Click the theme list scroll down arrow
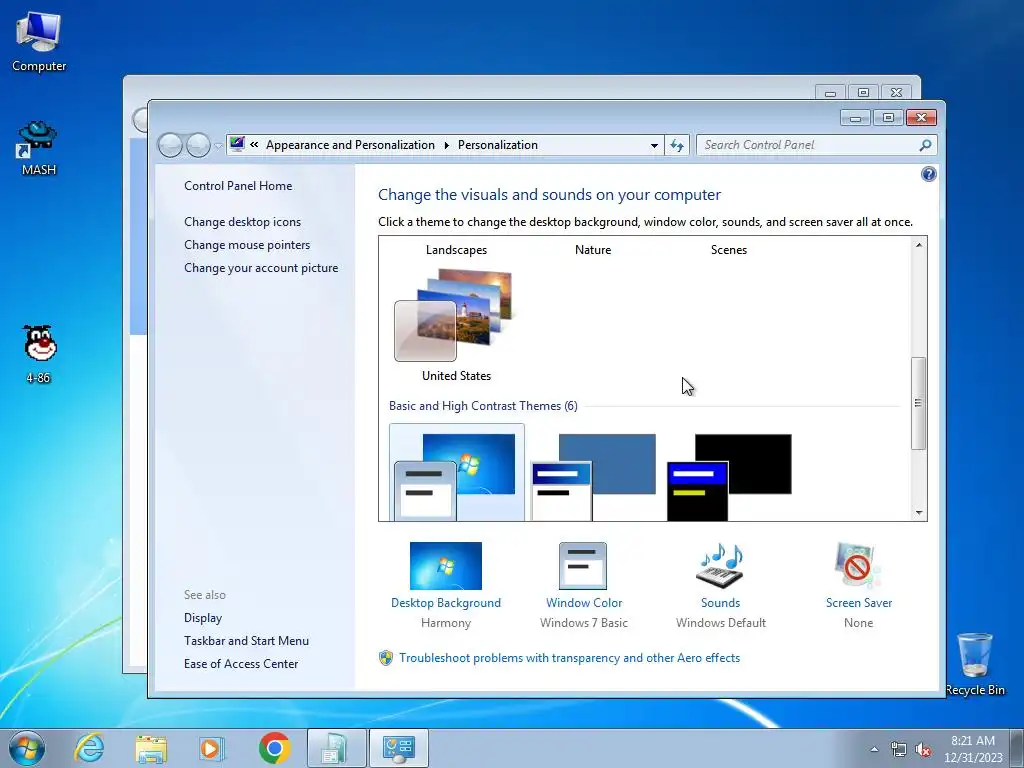Viewport: 1024px width, 768px height. [x=919, y=513]
